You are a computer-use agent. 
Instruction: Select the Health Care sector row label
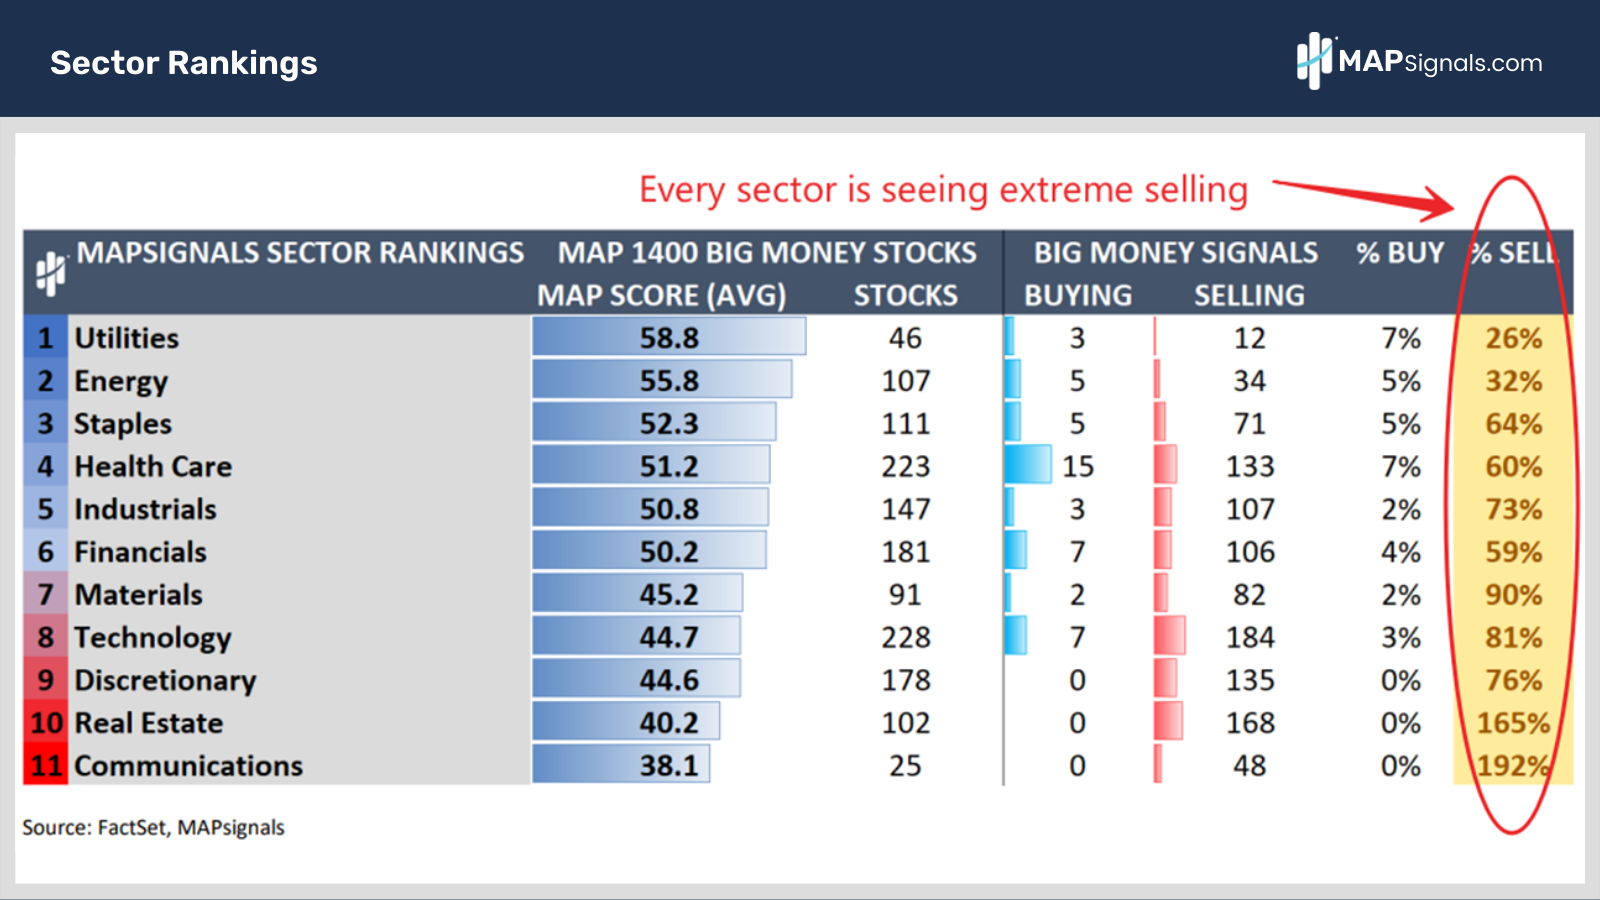153,467
